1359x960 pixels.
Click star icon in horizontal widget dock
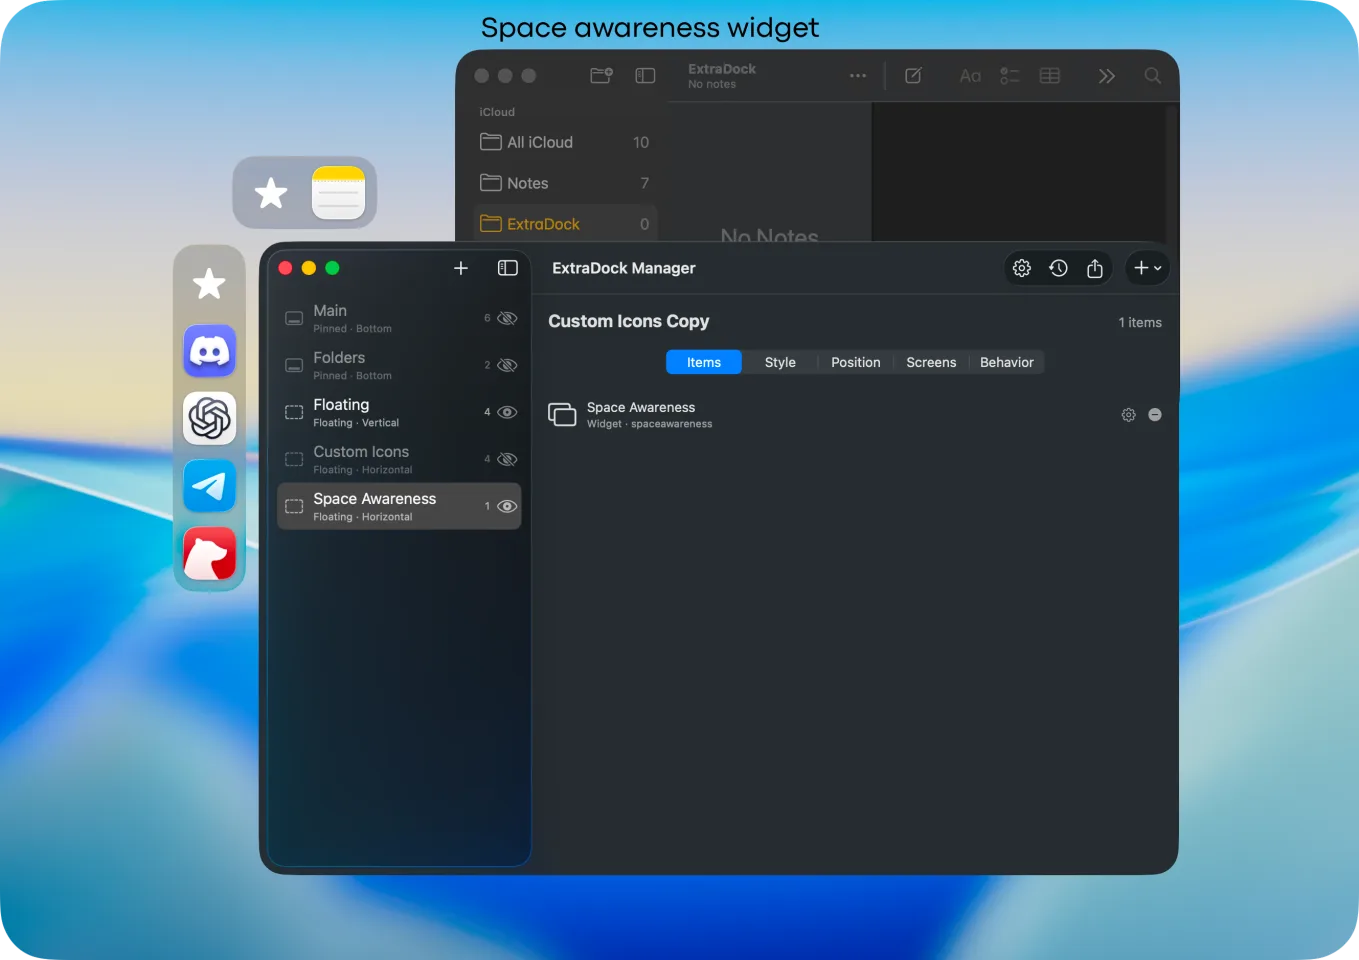271,193
